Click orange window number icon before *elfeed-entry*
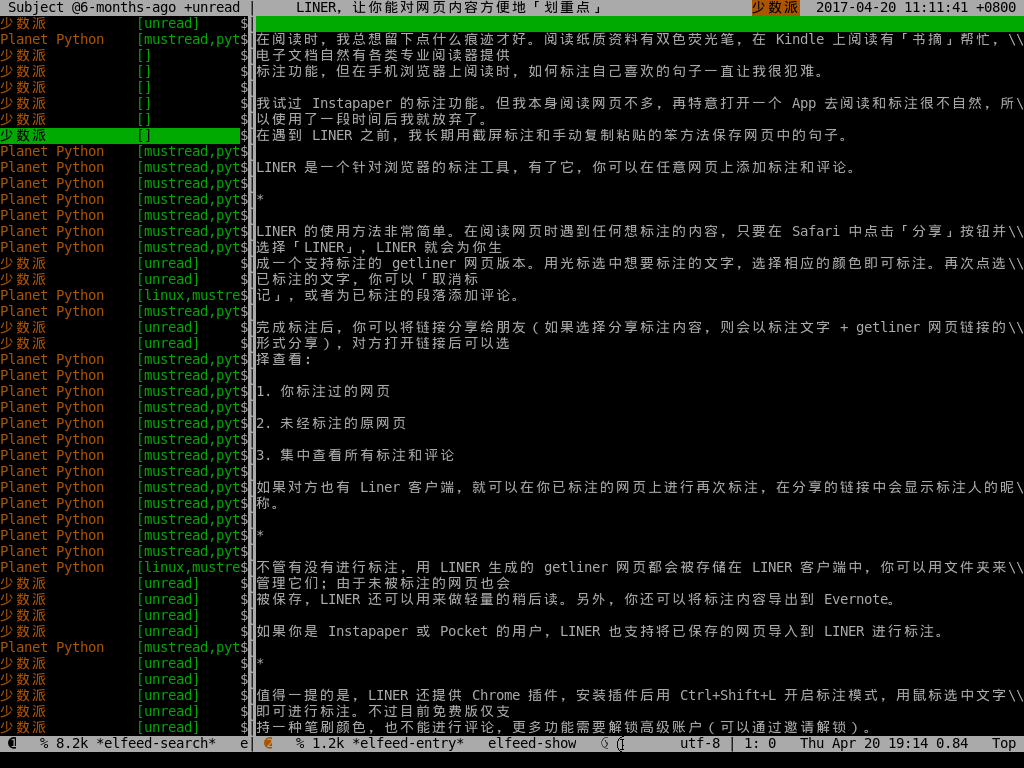This screenshot has height=768, width=1024. click(x=268, y=743)
